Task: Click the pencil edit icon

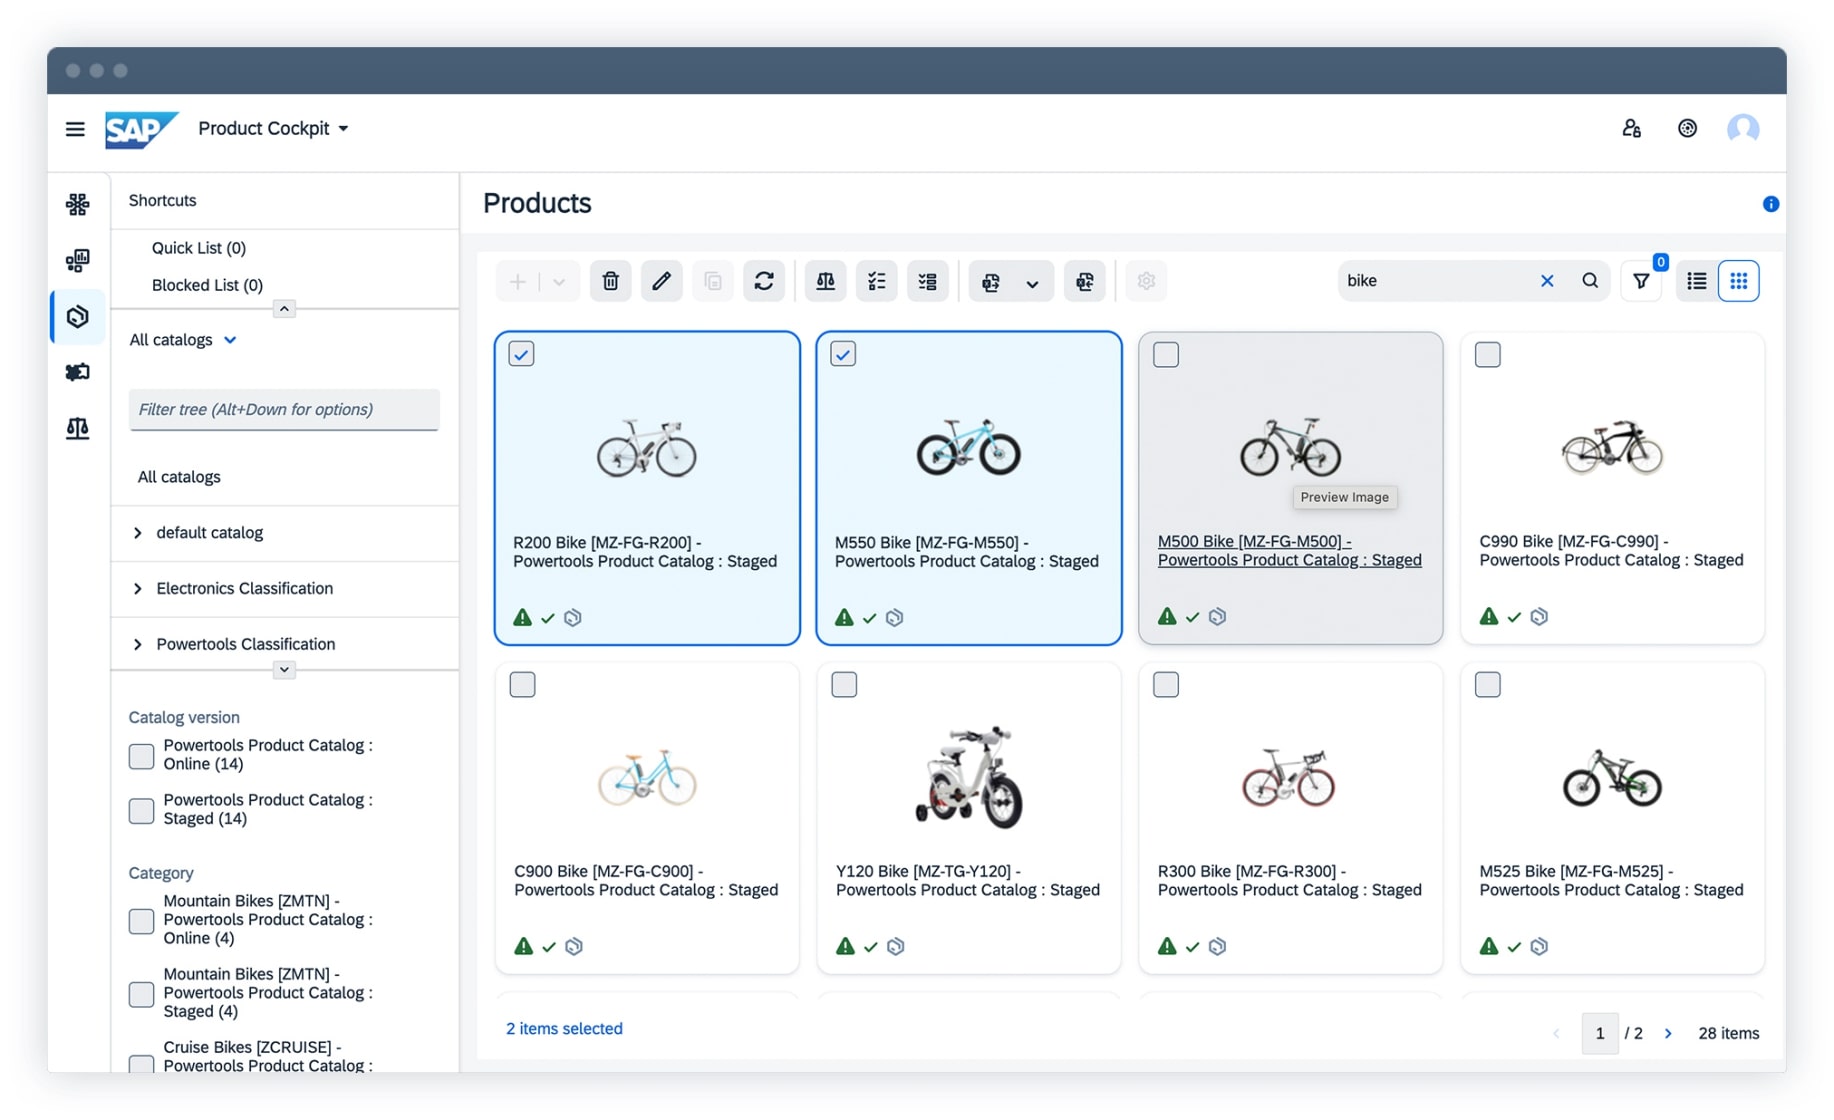Action: (662, 282)
